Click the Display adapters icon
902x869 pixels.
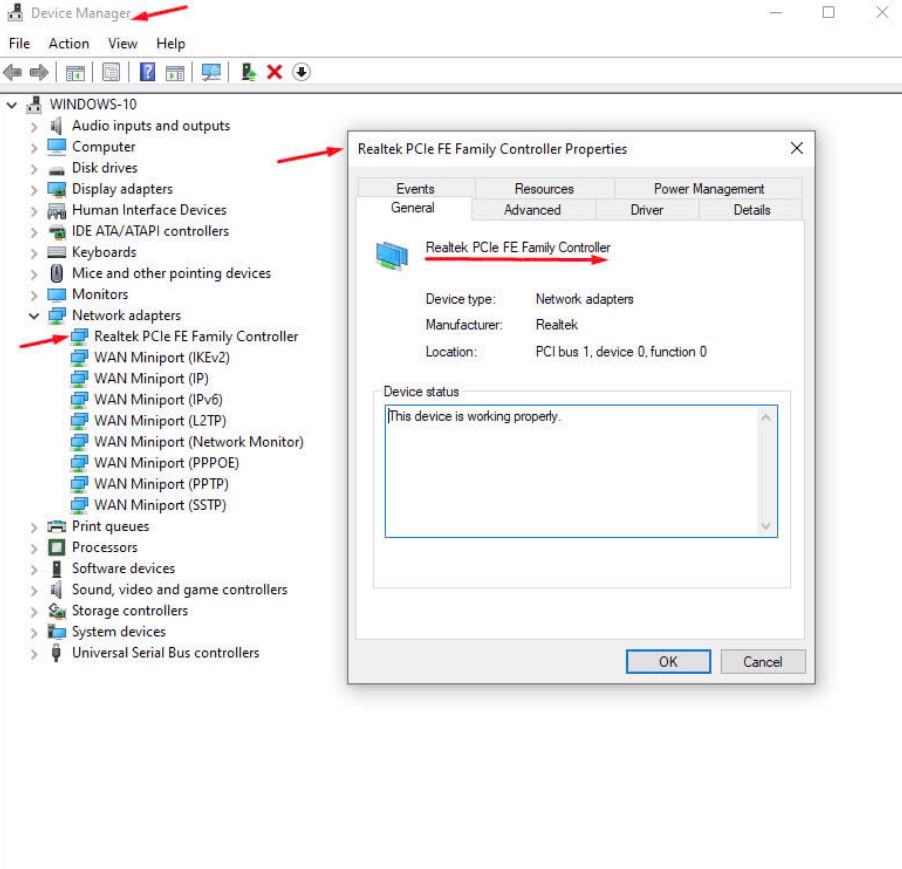56,189
